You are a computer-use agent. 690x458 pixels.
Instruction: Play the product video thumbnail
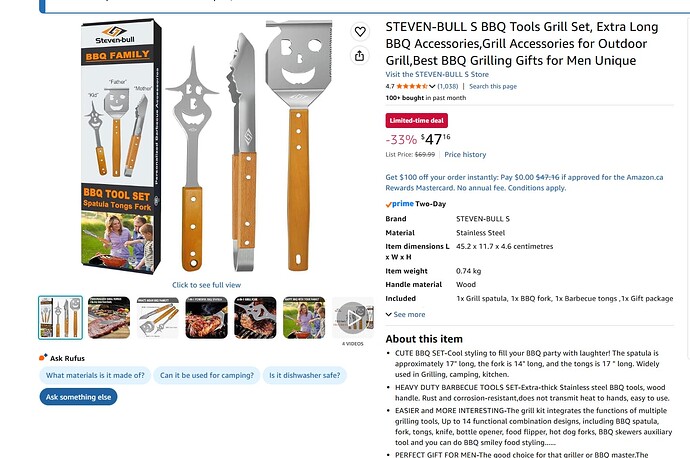click(x=352, y=318)
